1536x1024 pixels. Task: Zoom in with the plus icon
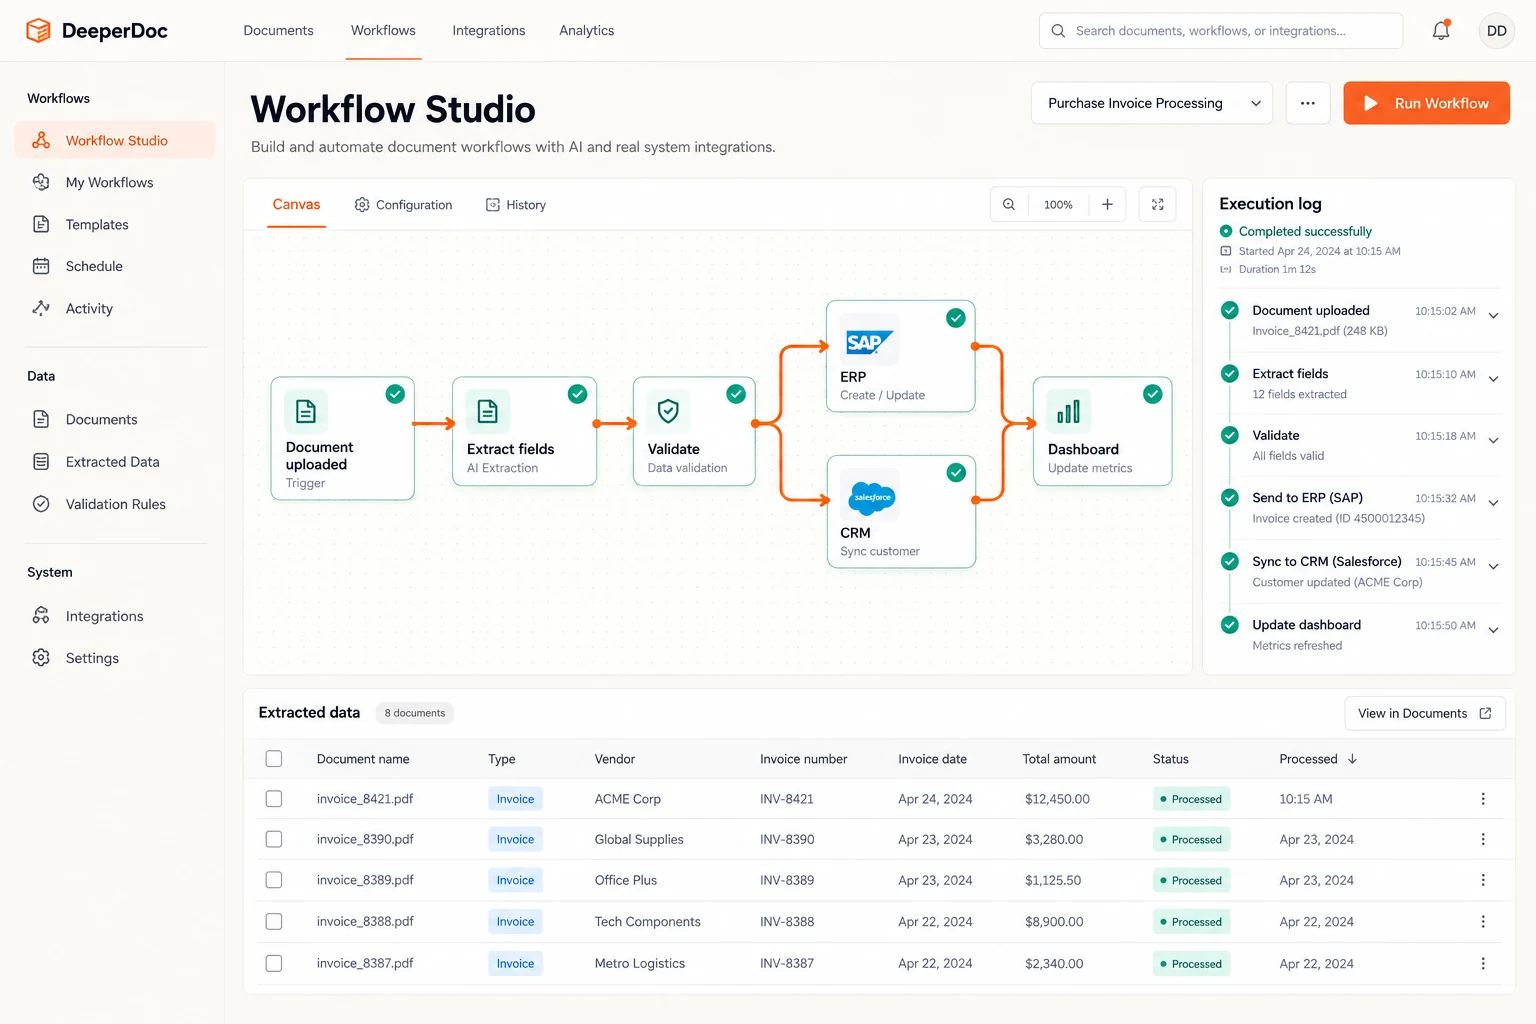pyautogui.click(x=1107, y=205)
